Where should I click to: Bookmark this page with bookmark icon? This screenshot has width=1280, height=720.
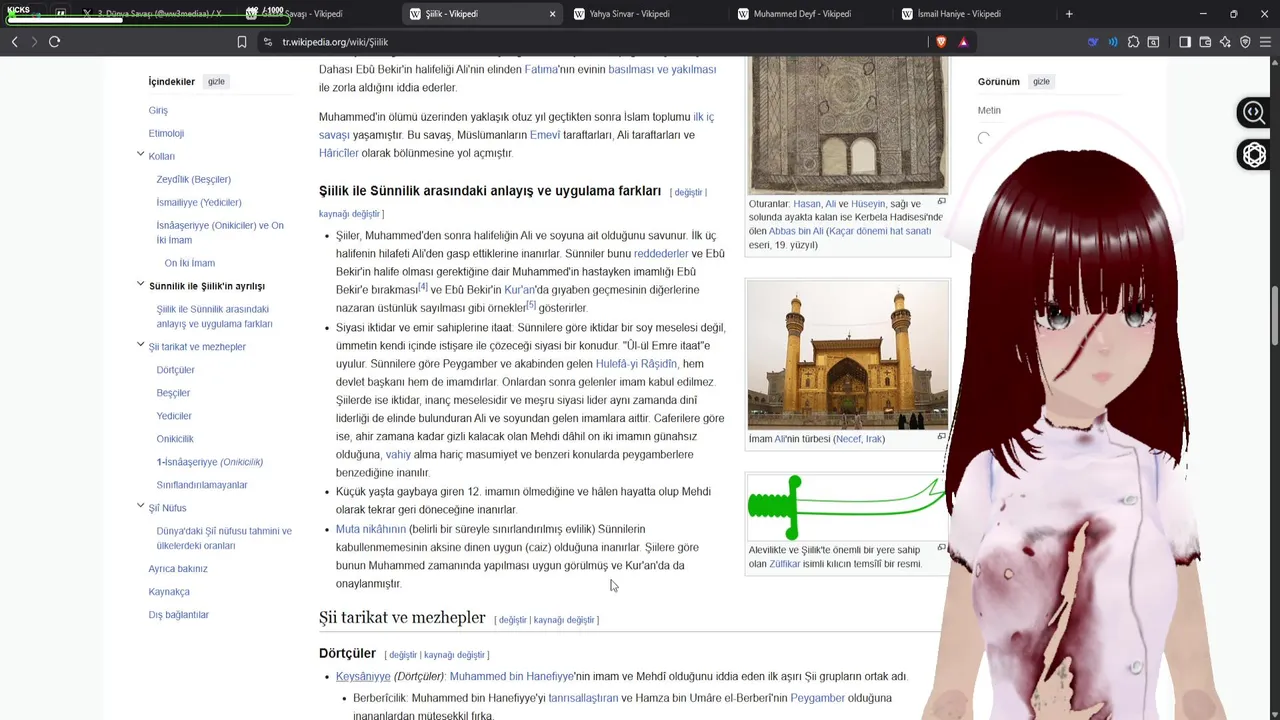242,42
